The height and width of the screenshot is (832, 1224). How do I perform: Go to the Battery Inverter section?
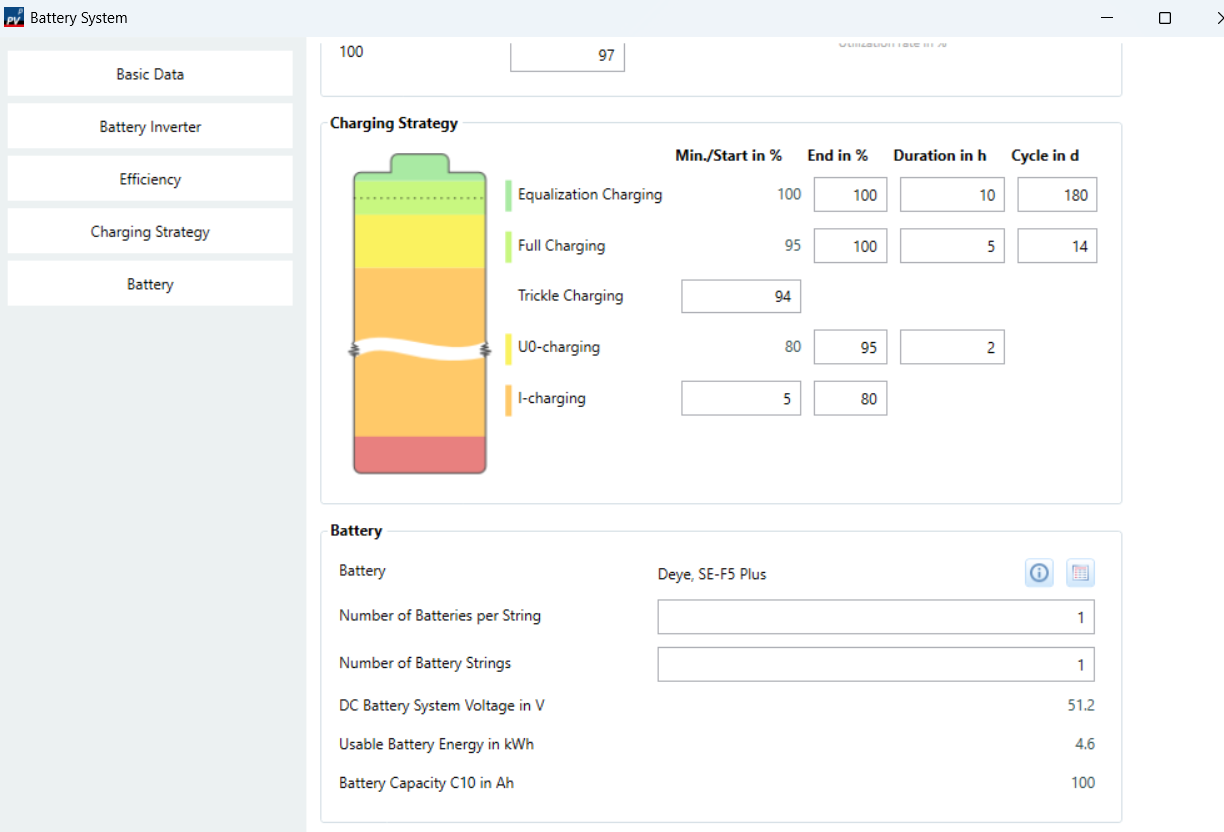click(150, 127)
